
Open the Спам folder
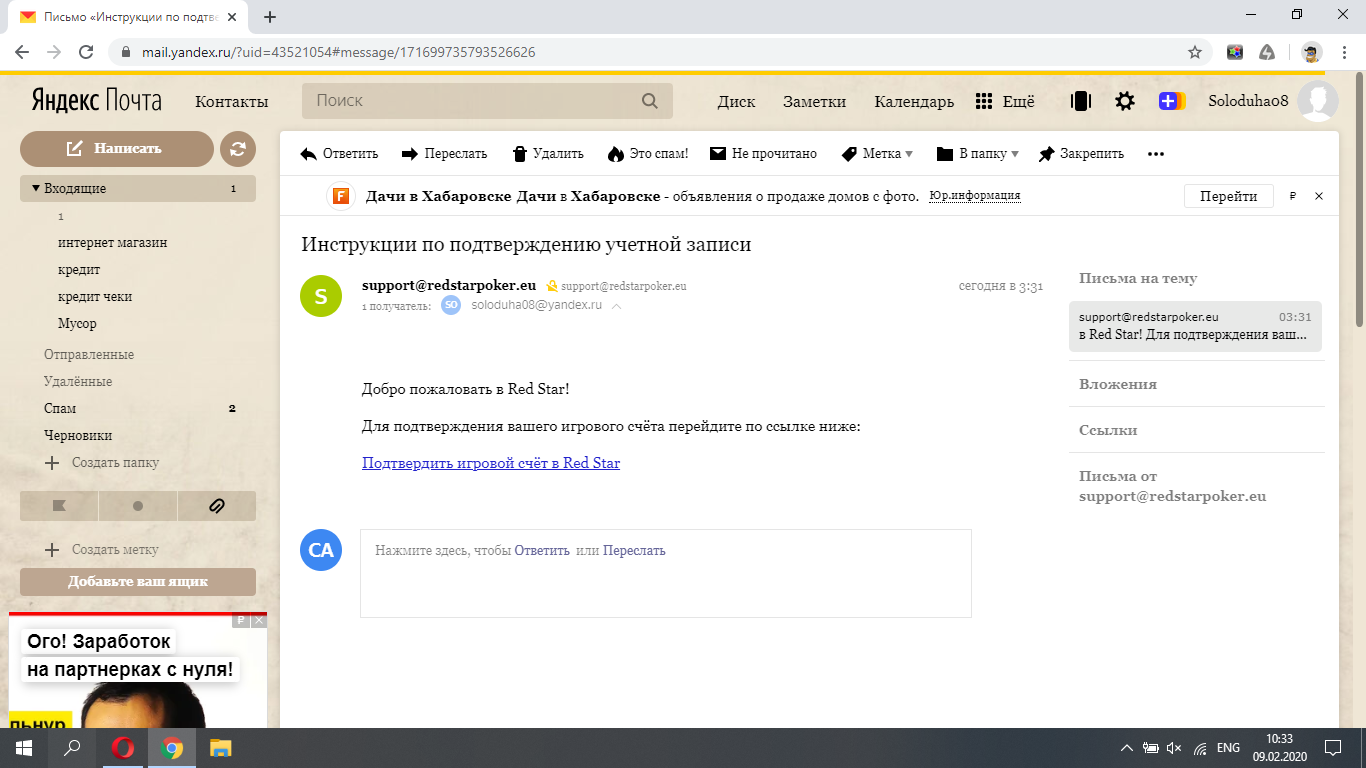click(x=60, y=408)
